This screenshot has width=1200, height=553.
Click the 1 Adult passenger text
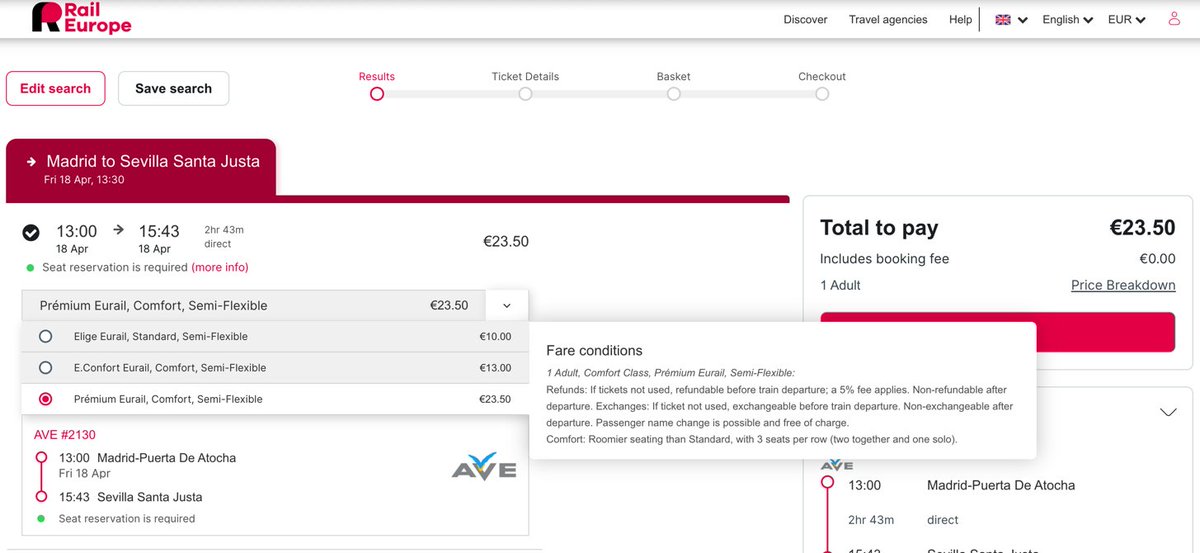point(840,285)
